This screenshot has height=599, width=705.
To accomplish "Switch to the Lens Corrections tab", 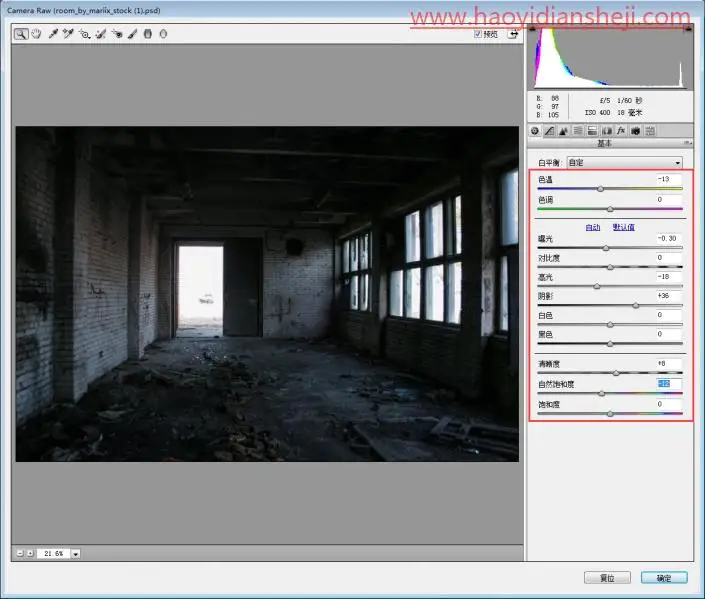I will (x=607, y=131).
